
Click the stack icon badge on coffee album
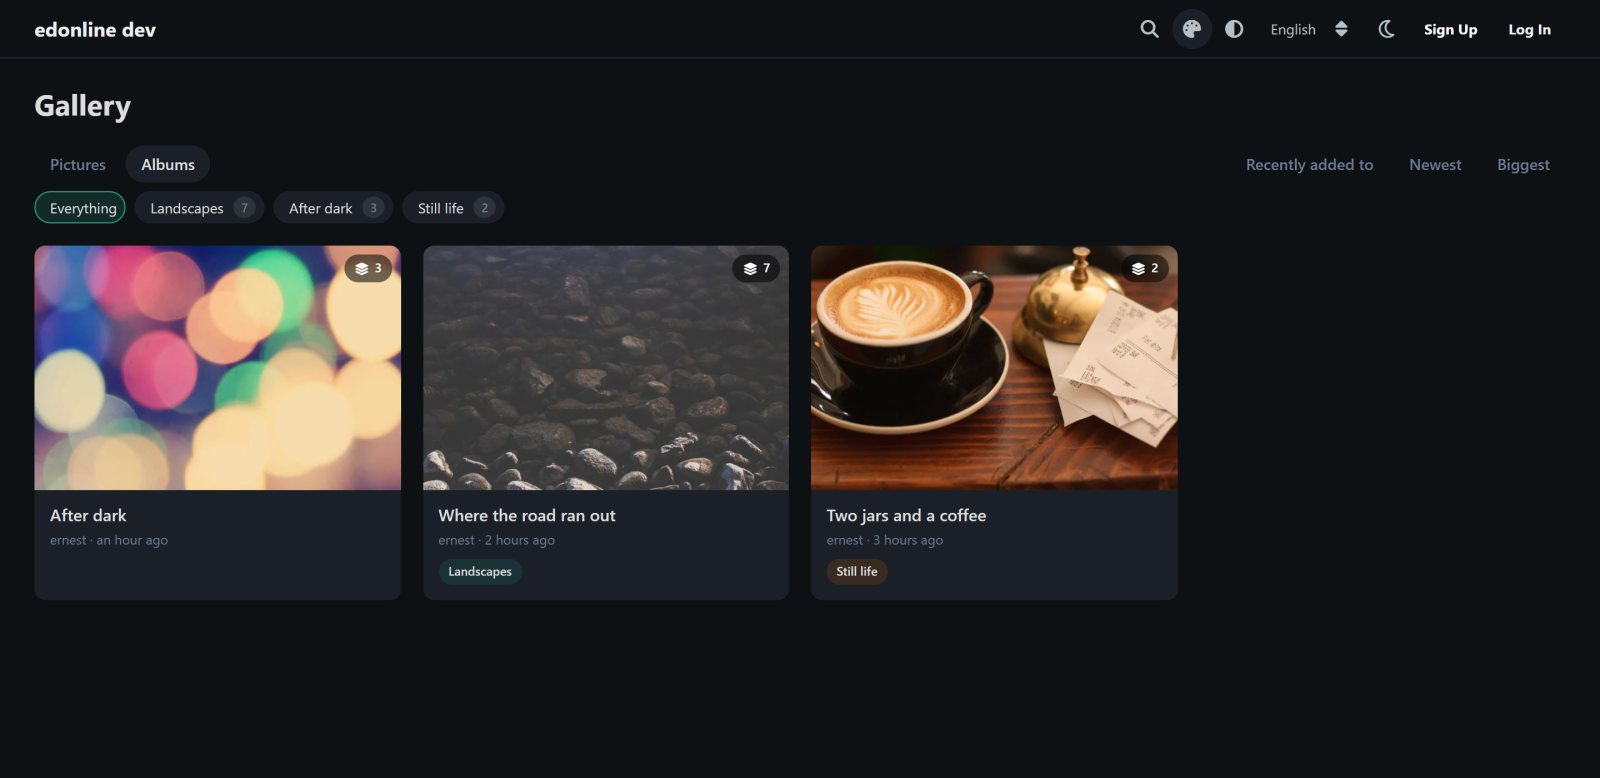click(x=1144, y=268)
